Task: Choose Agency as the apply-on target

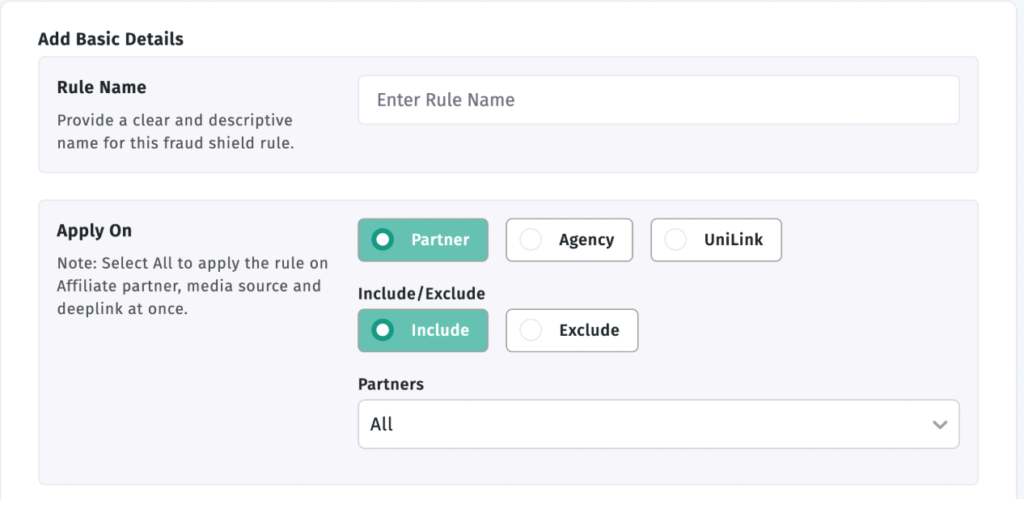Action: click(x=569, y=240)
